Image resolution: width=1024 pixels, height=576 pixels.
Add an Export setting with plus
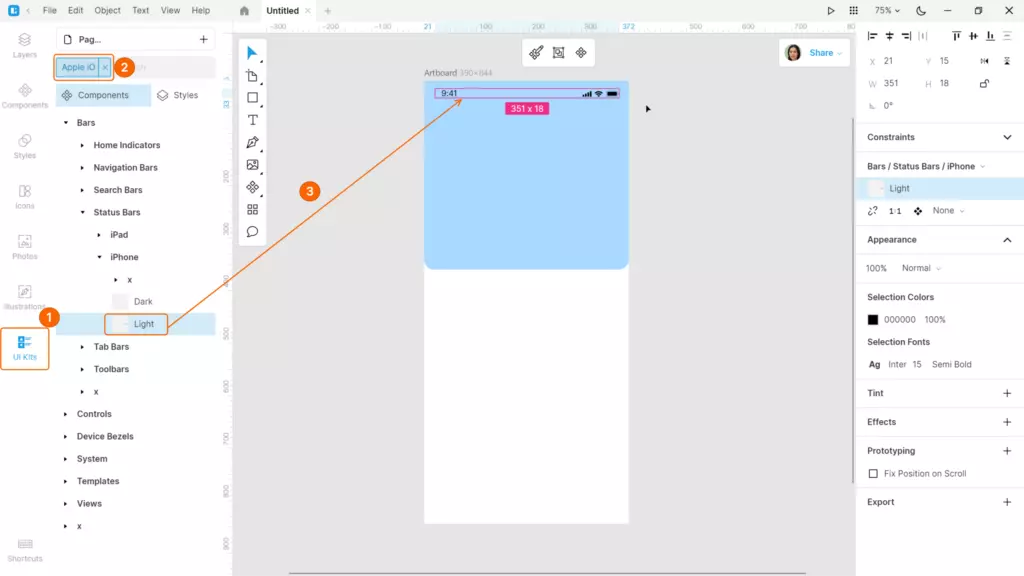pos(1007,502)
